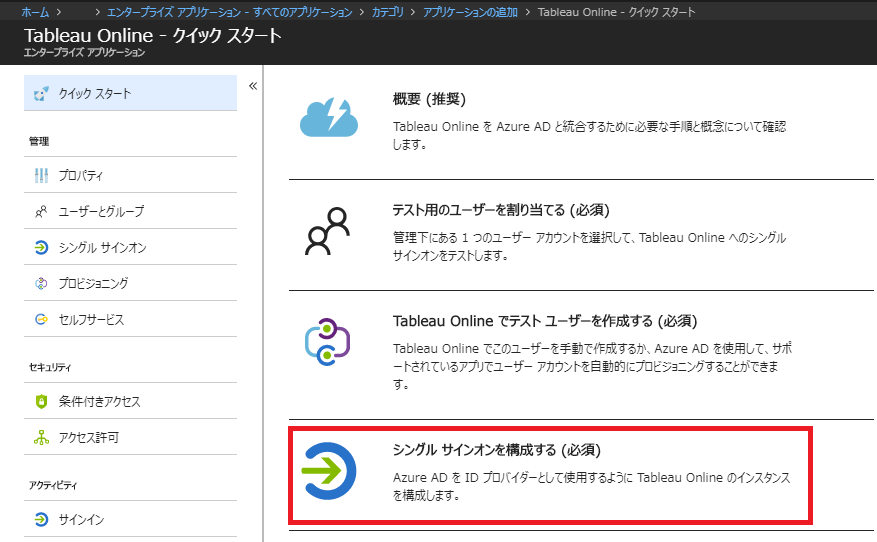Click the アクティビティ section header
The width and height of the screenshot is (877, 542).
point(53,486)
